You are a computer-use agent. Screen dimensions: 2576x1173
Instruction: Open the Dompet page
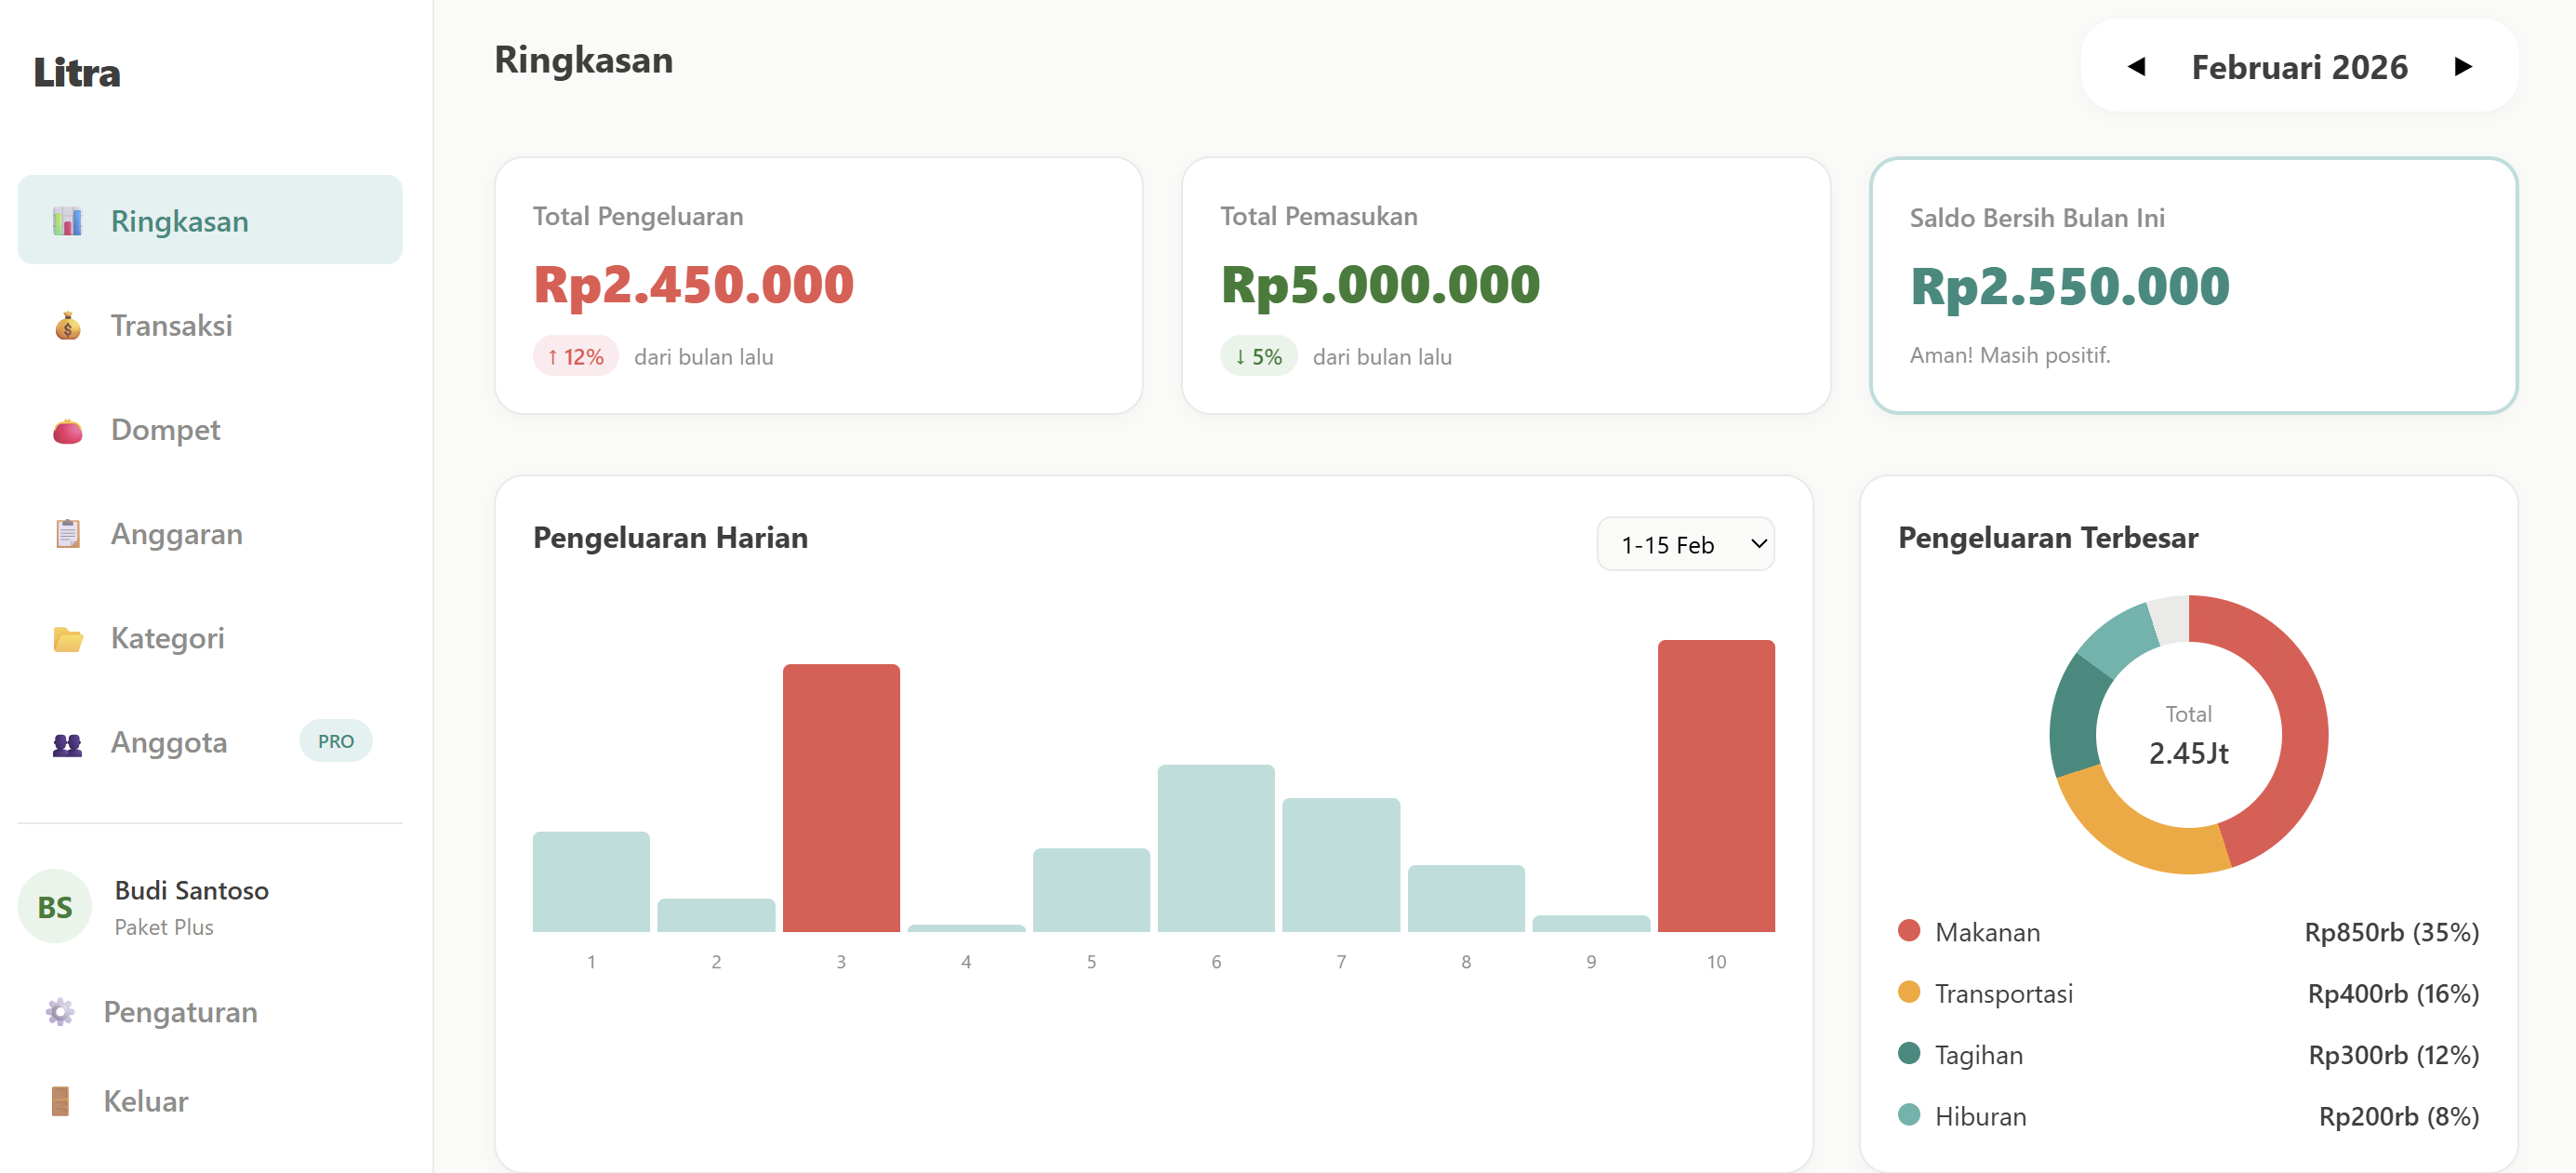click(210, 430)
